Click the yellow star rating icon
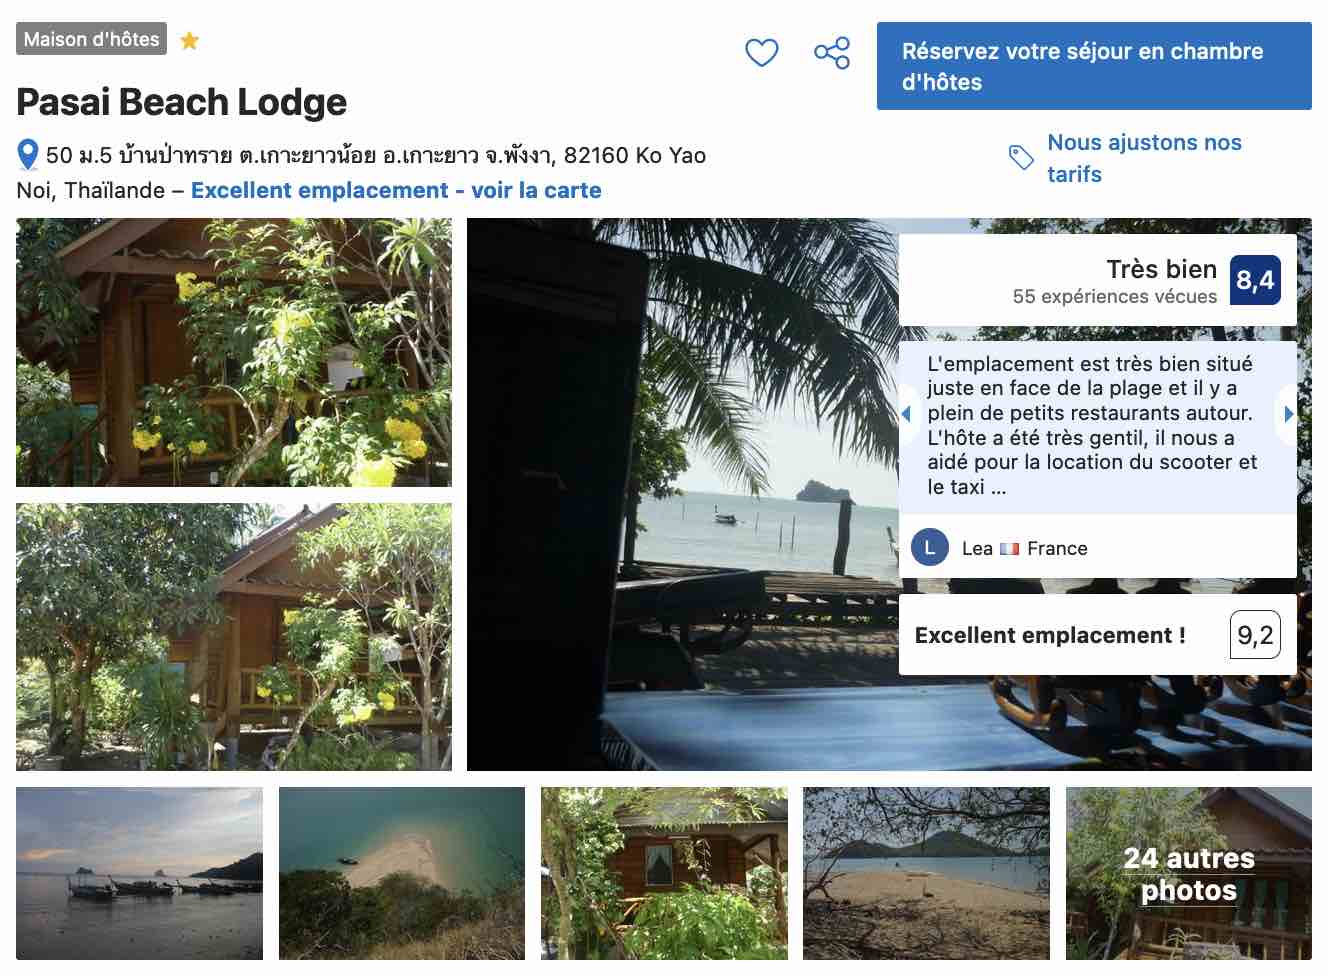The width and height of the screenshot is (1328, 976). pyautogui.click(x=189, y=41)
